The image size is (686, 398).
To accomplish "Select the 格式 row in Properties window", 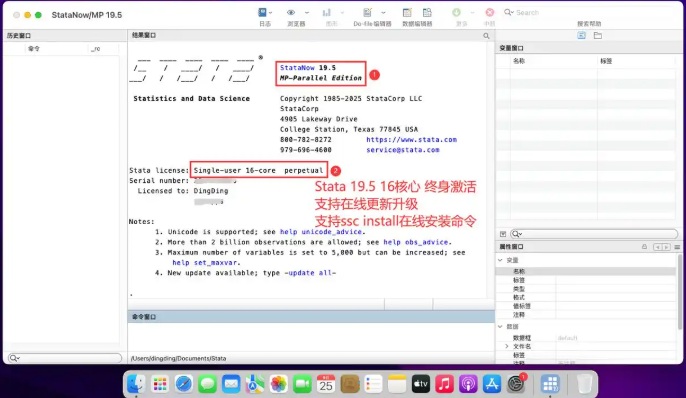I will [x=586, y=297].
